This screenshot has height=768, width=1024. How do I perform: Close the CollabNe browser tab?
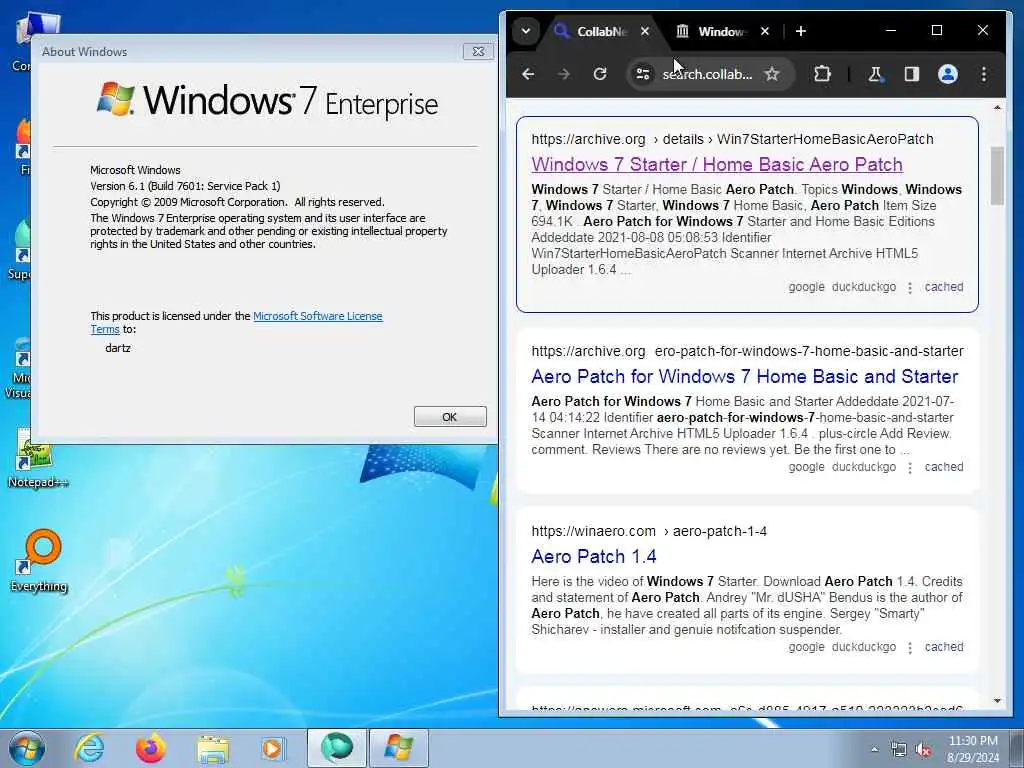[645, 31]
